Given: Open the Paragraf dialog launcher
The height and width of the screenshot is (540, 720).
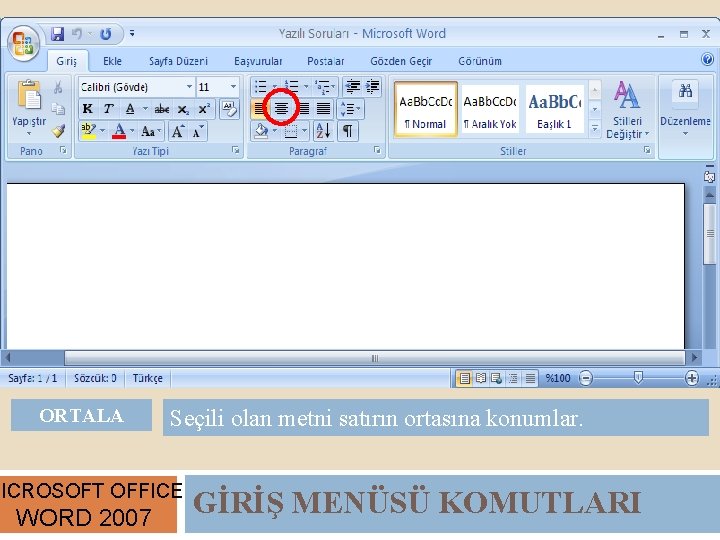Looking at the screenshot, I should (x=377, y=150).
